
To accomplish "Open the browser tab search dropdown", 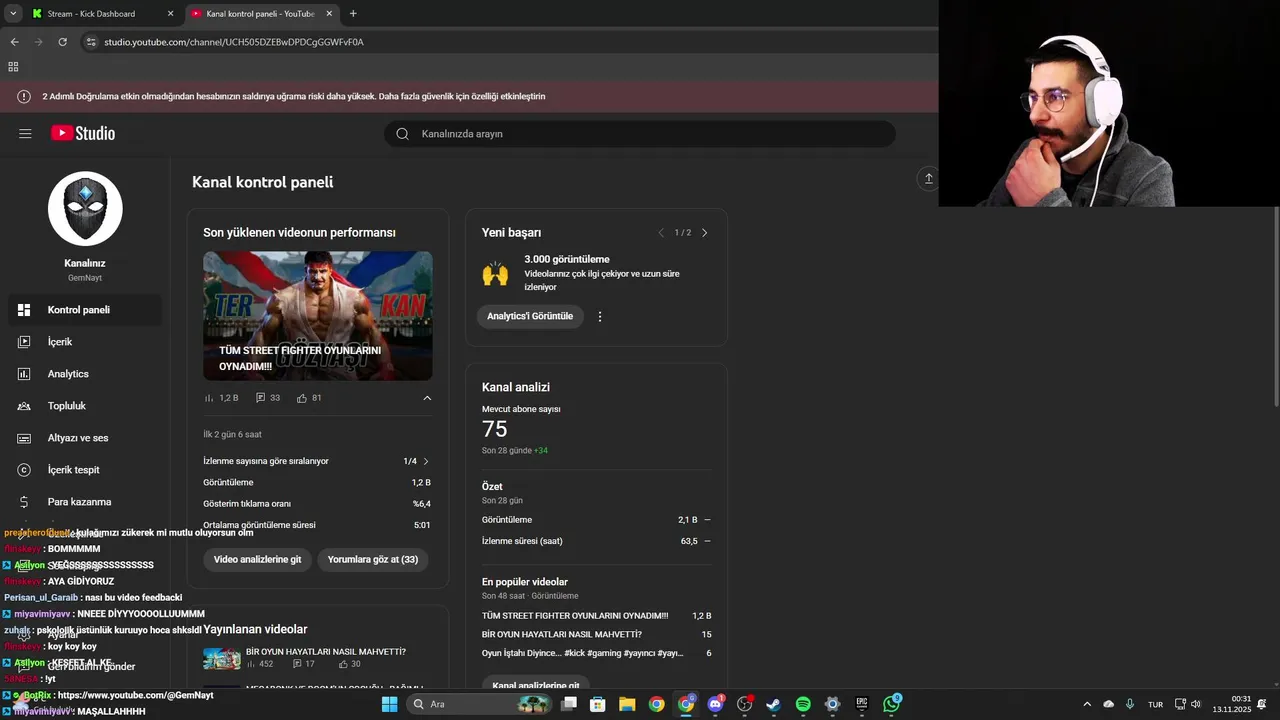I will click(13, 14).
